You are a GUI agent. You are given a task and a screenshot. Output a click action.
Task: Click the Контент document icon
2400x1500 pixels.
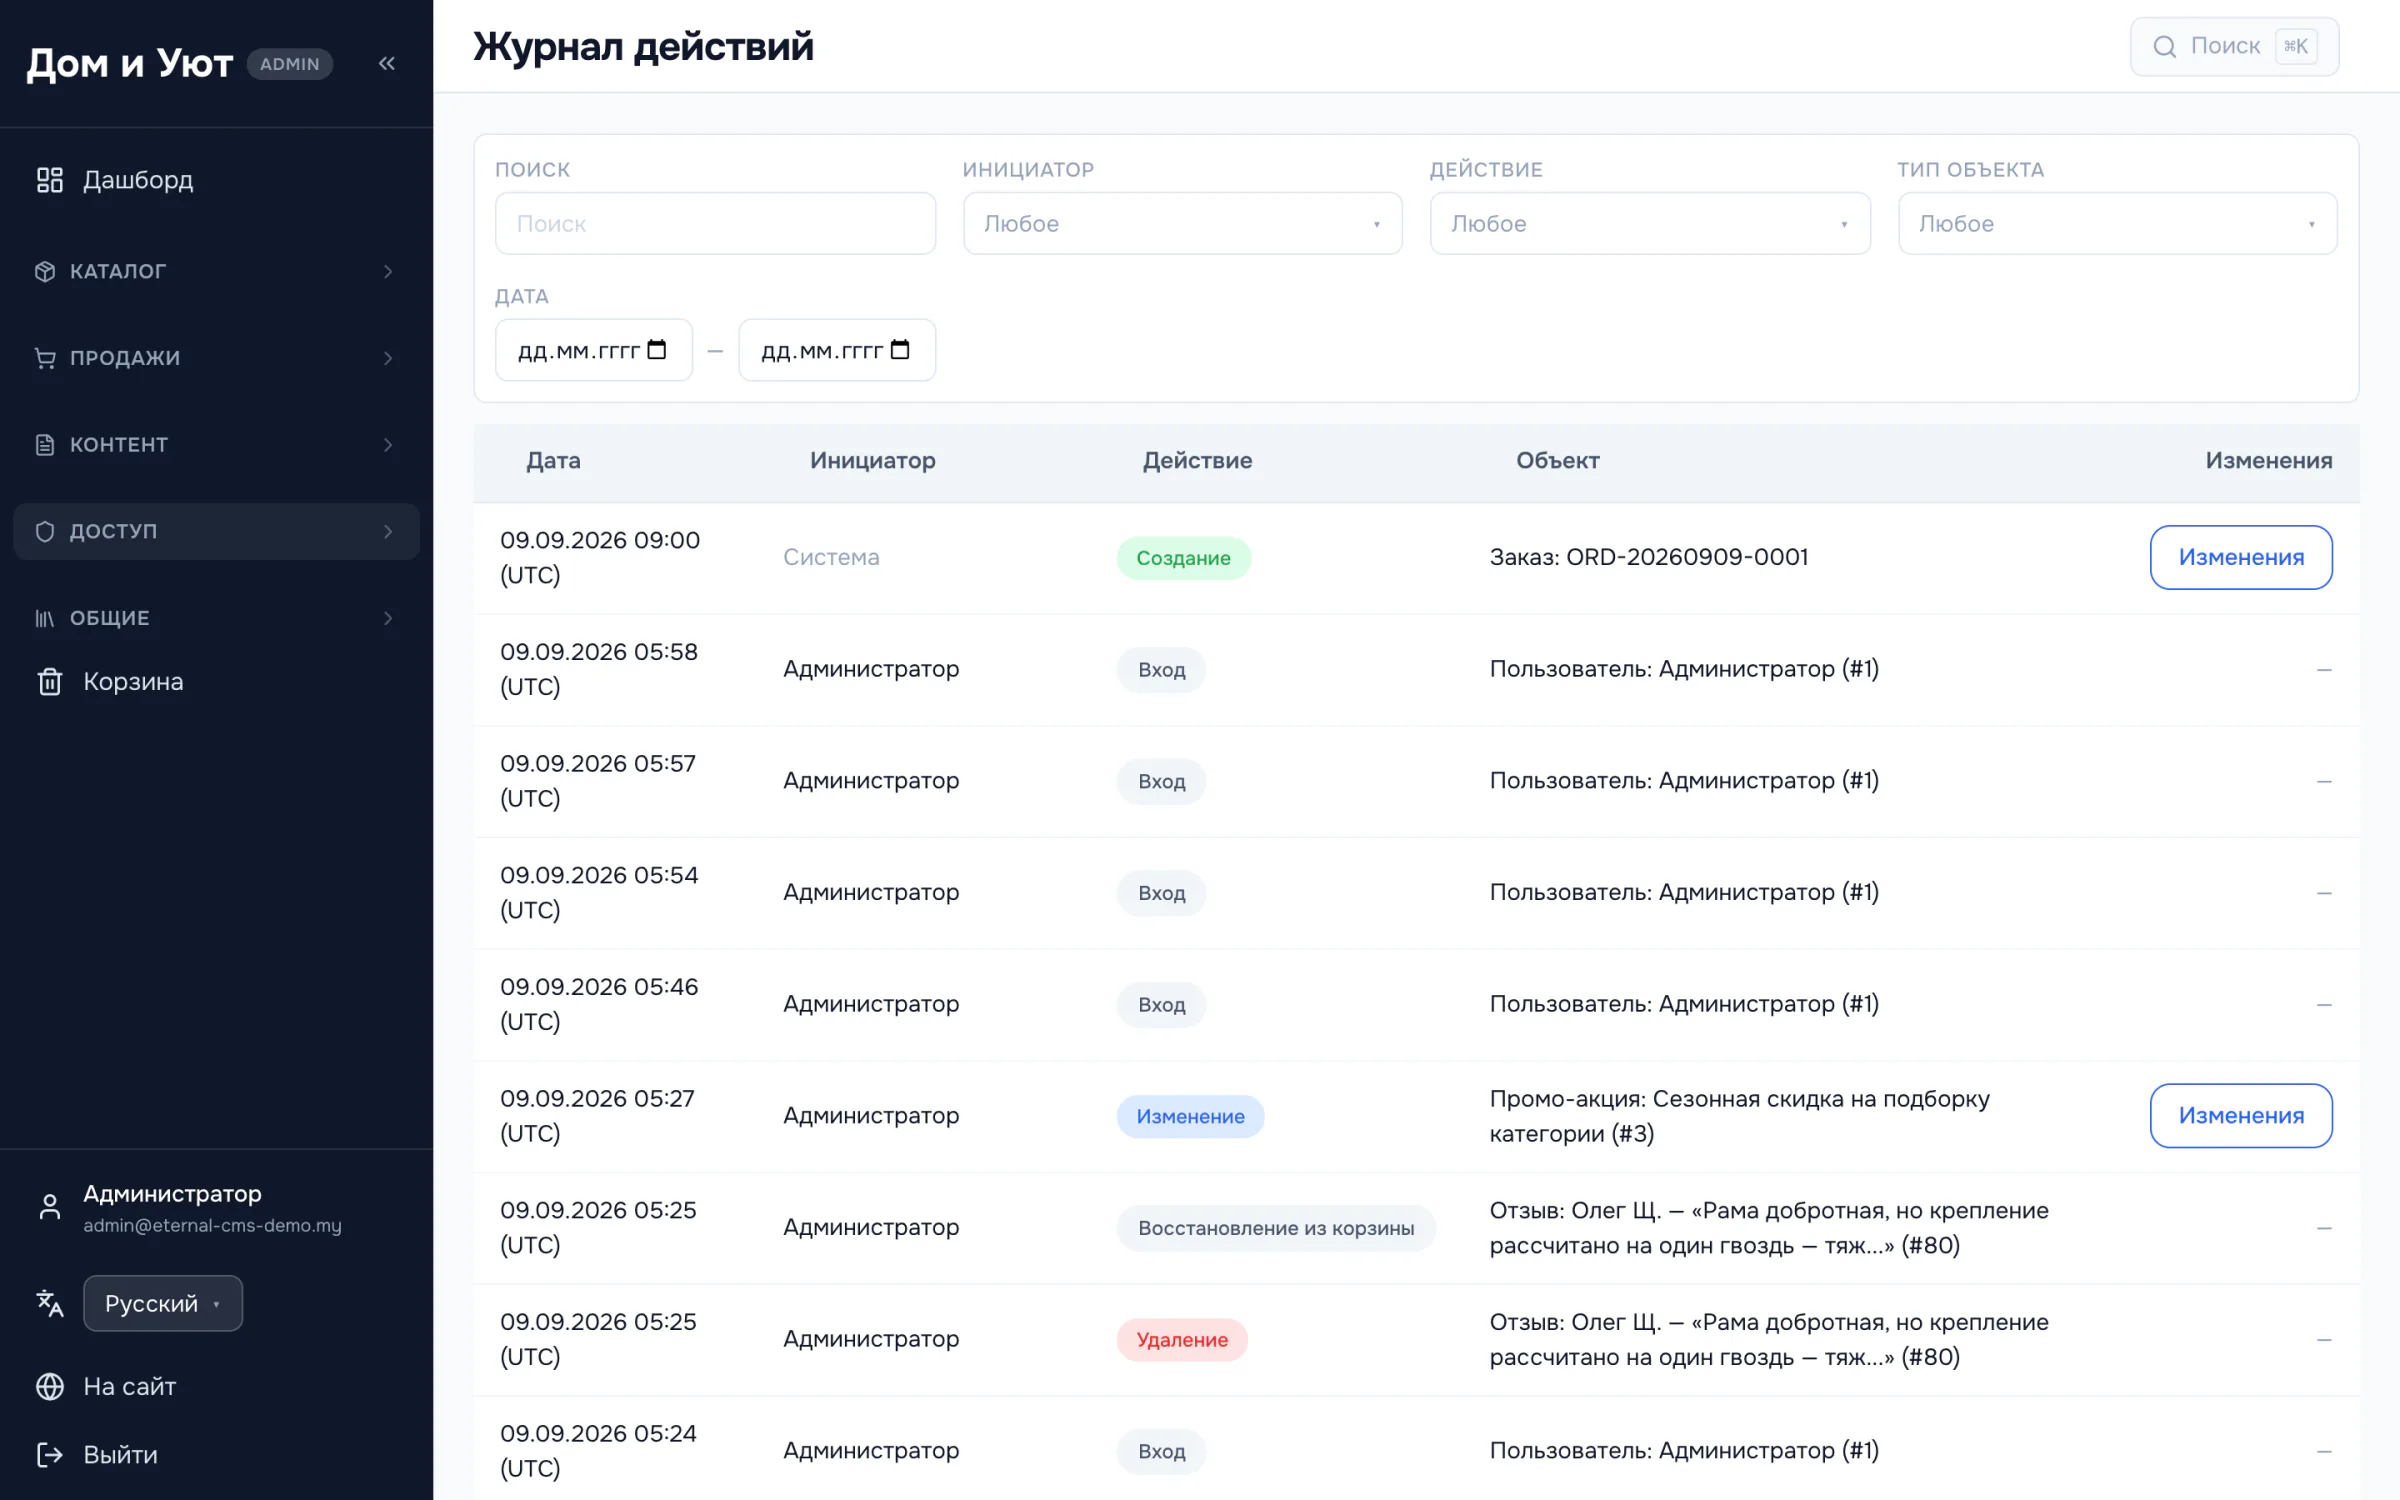(45, 445)
